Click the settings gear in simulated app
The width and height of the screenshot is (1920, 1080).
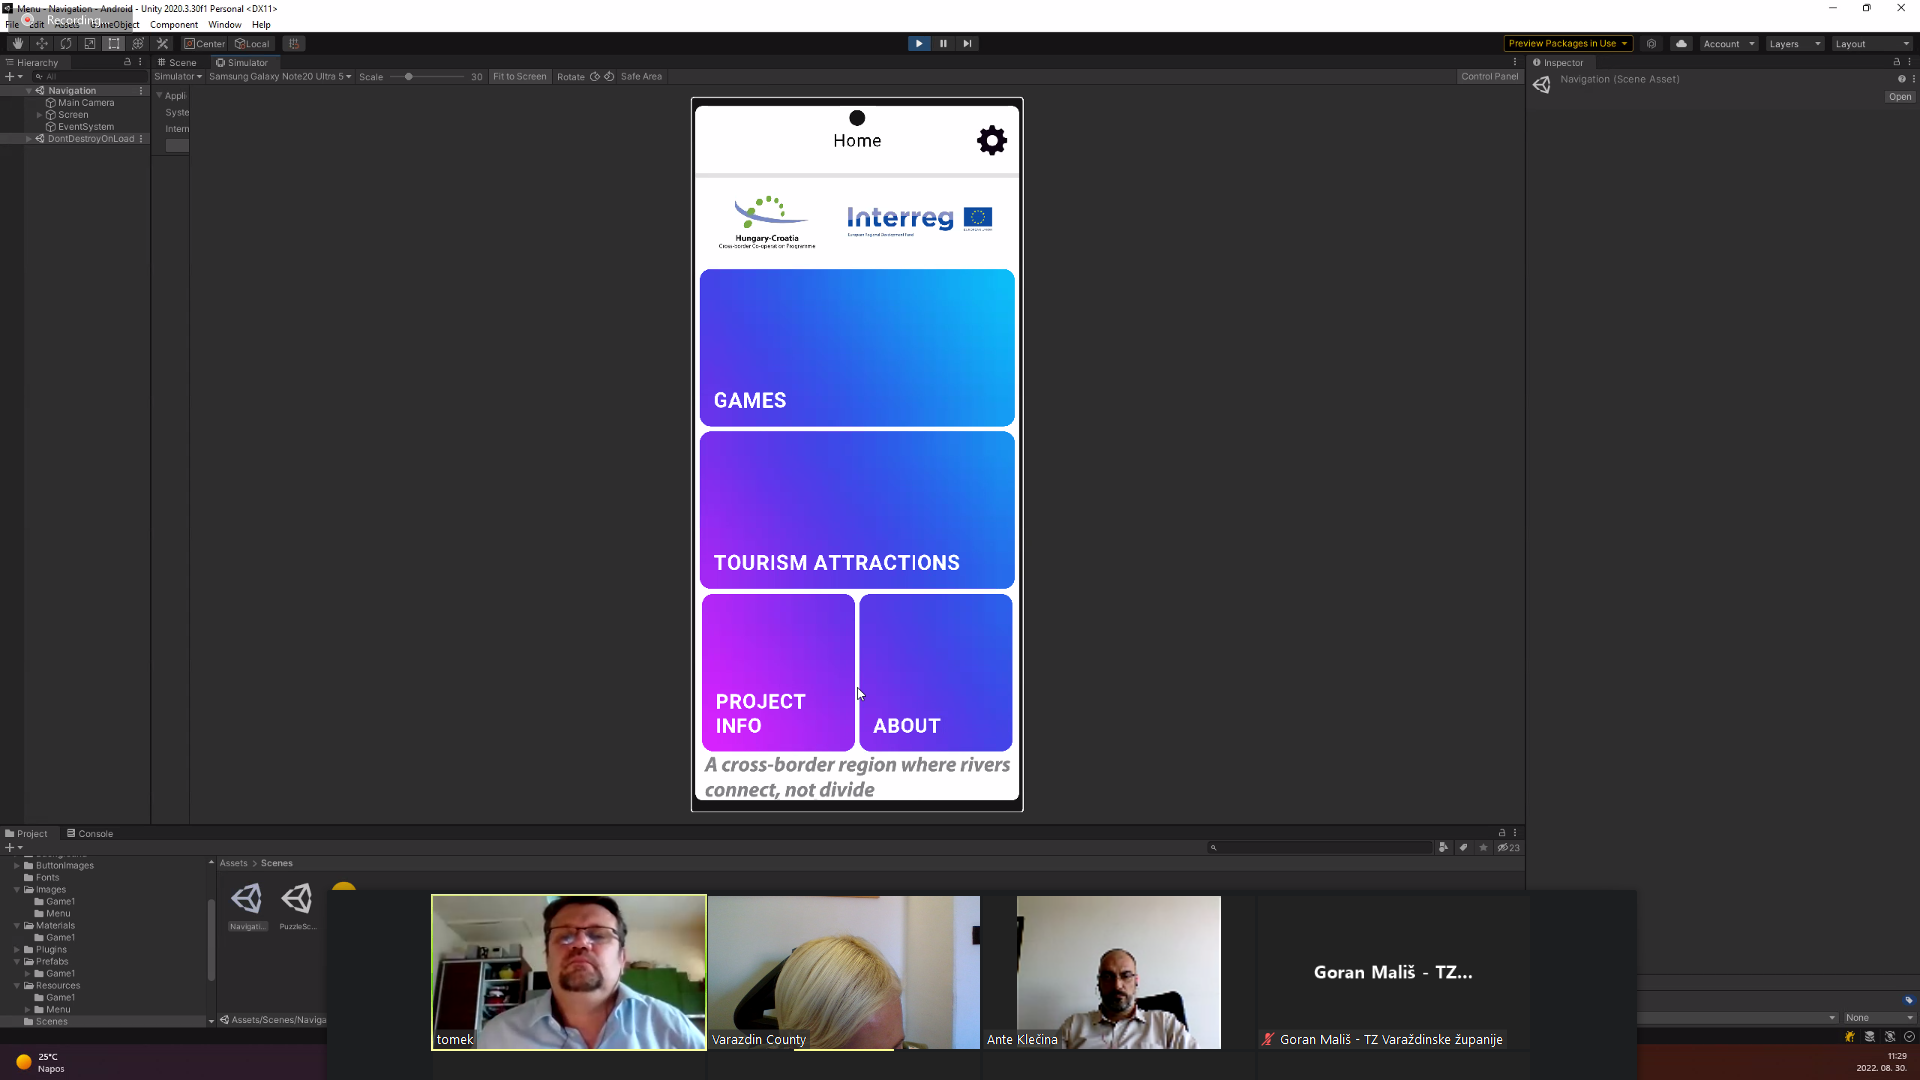(991, 141)
